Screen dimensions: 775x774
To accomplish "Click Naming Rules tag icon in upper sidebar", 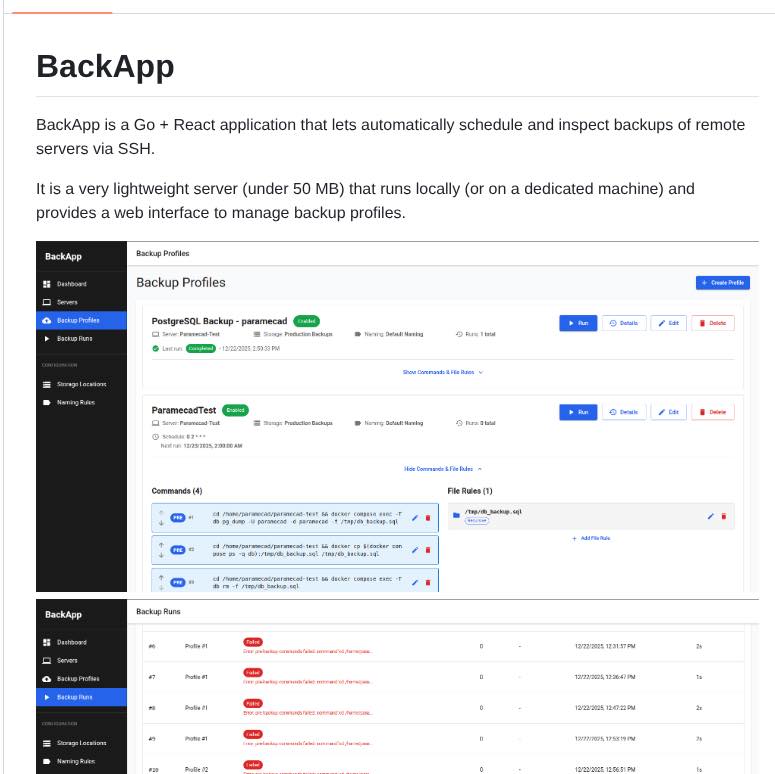I will point(46,402).
